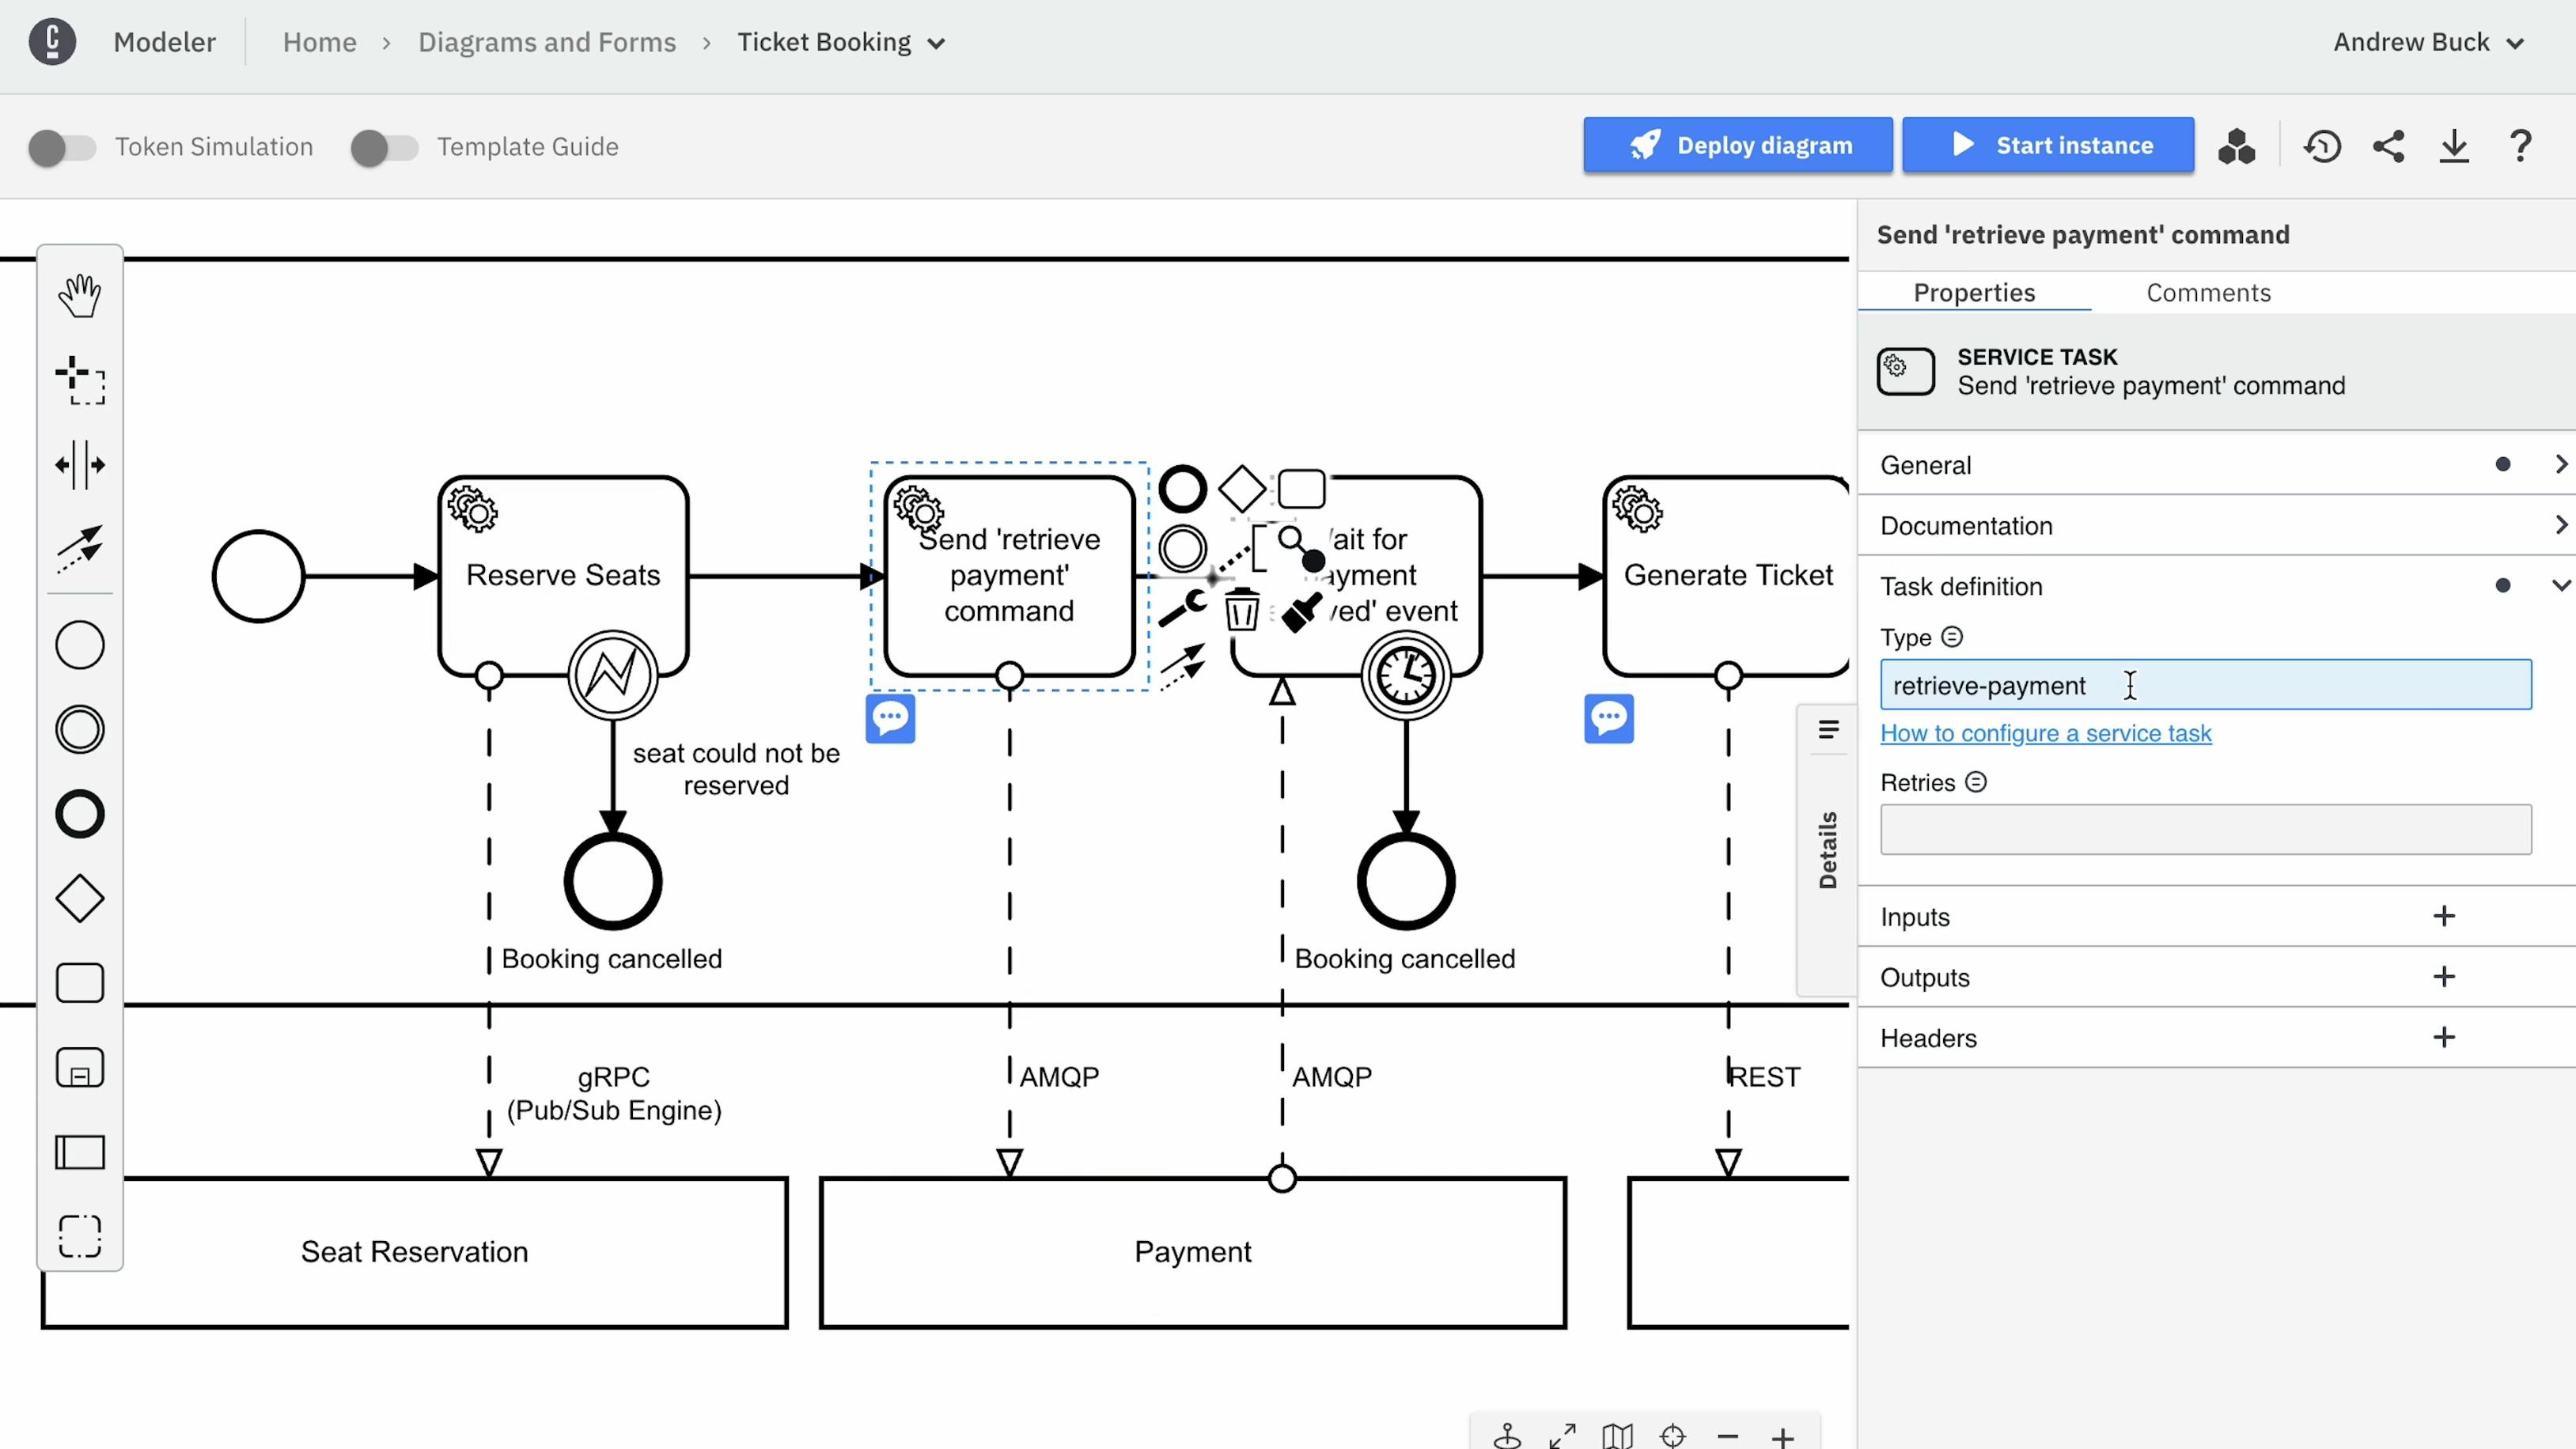Viewport: 2576px width, 1449px height.
Task: Activate the lasso selection tool
Action: tap(80, 380)
